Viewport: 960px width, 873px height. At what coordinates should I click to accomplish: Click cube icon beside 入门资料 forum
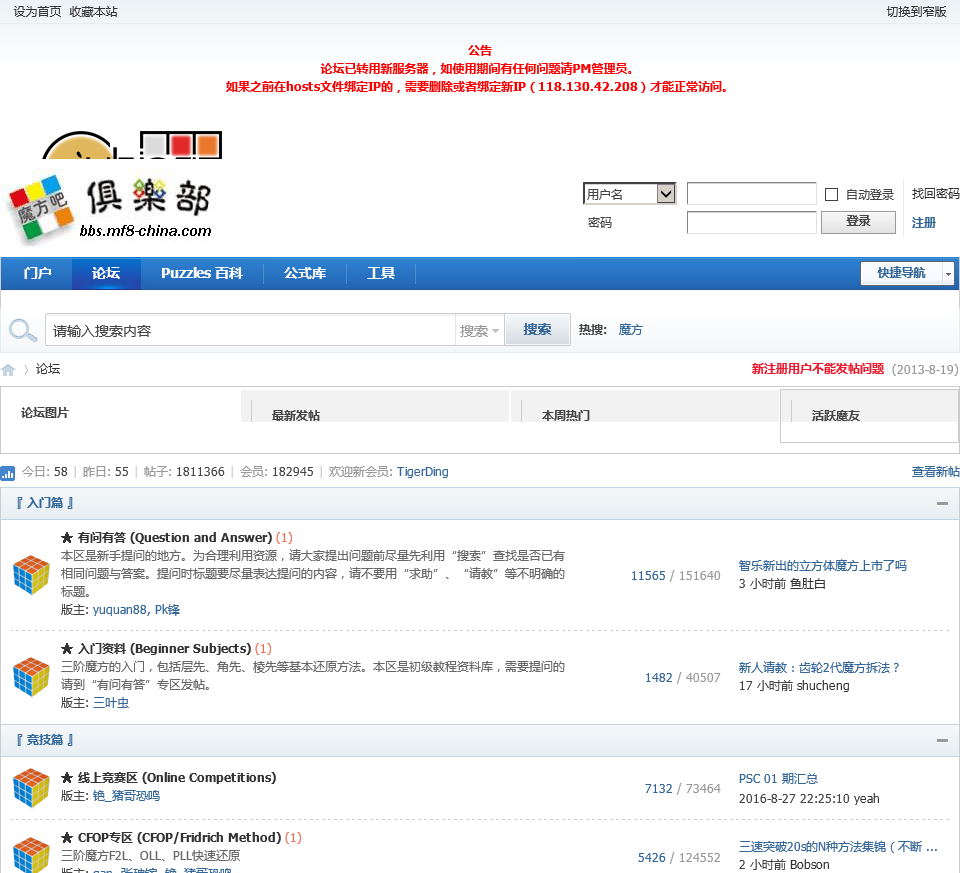point(31,676)
